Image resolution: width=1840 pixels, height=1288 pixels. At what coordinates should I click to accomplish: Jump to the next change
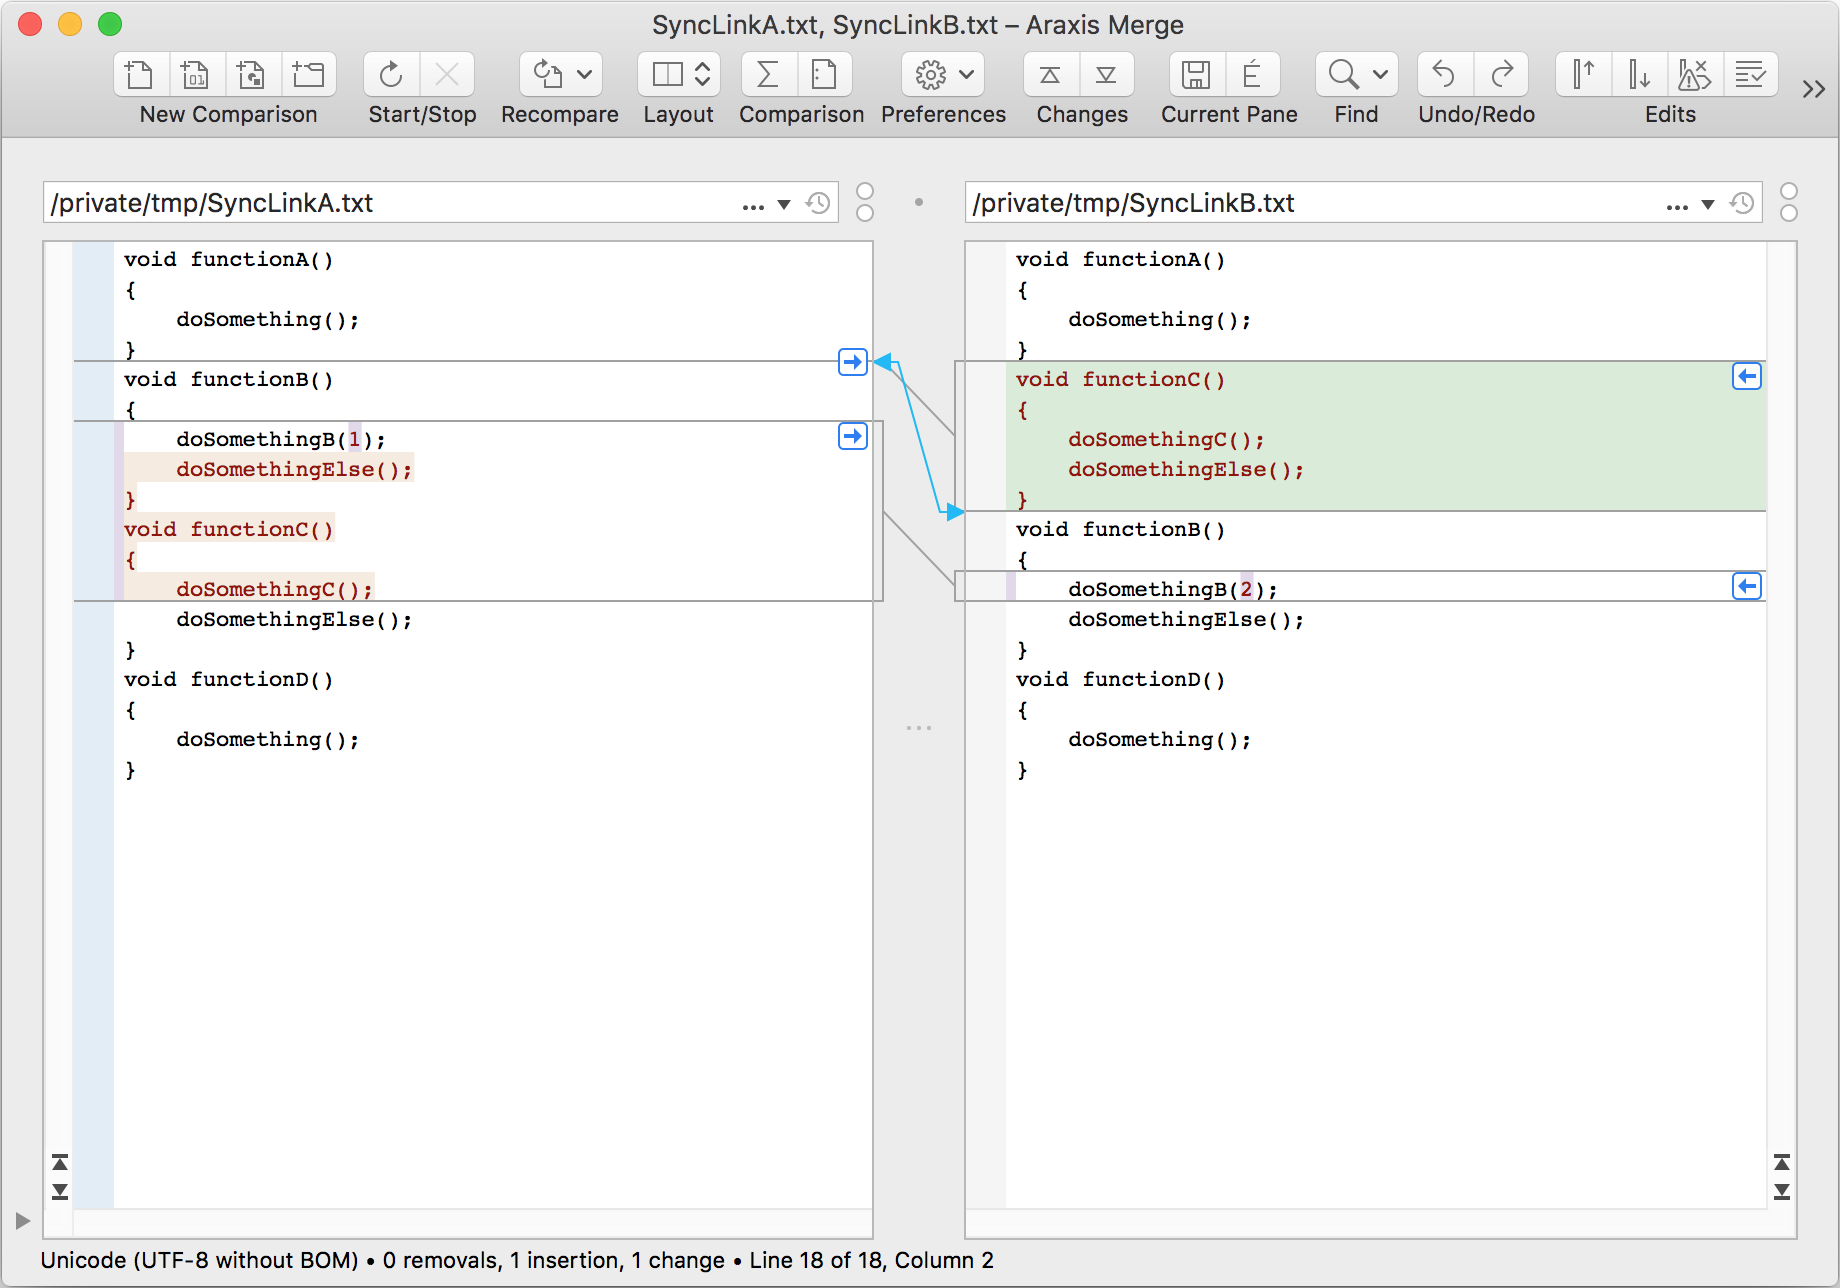[x=1107, y=74]
